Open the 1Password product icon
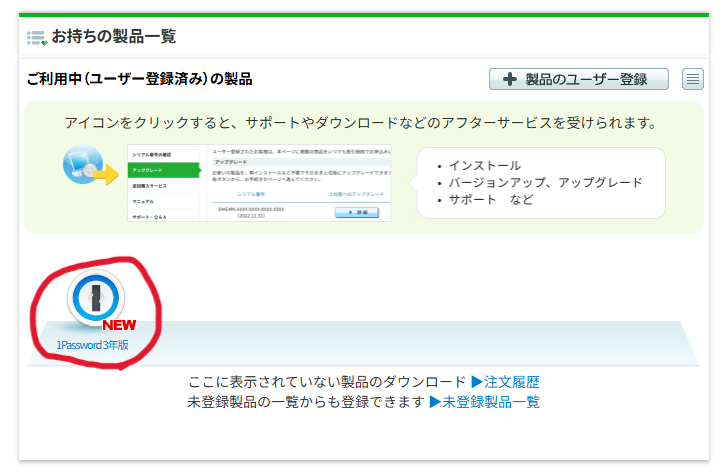Viewport: 726px width, 475px height. tap(97, 297)
